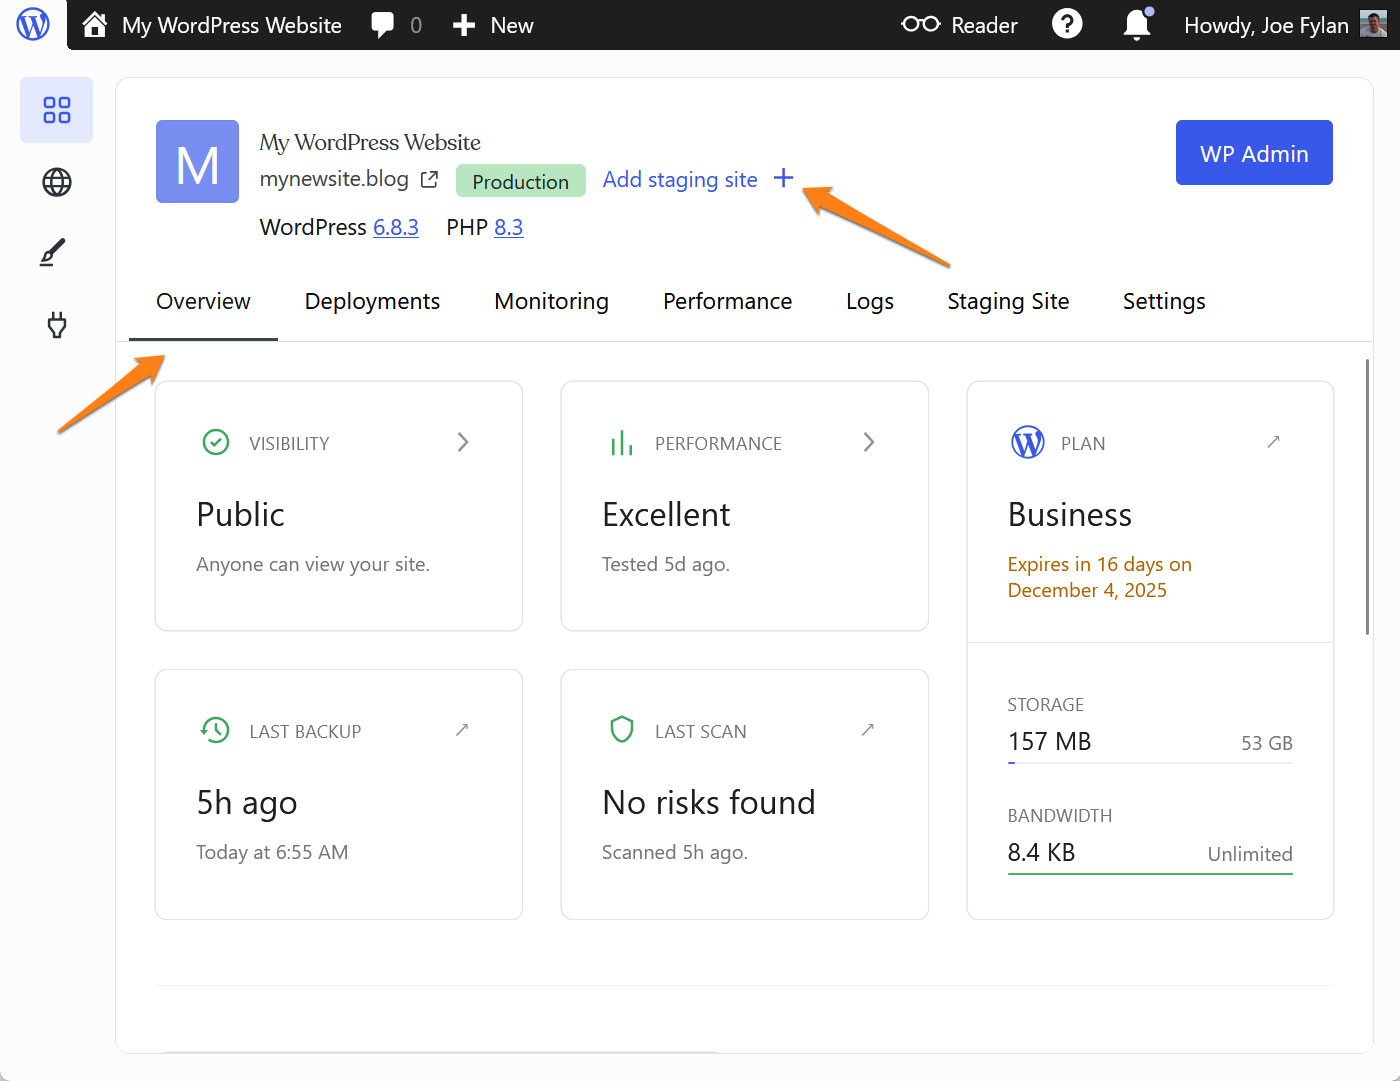Select the sites grid icon in the sidebar
The image size is (1400, 1081).
pyautogui.click(x=56, y=110)
